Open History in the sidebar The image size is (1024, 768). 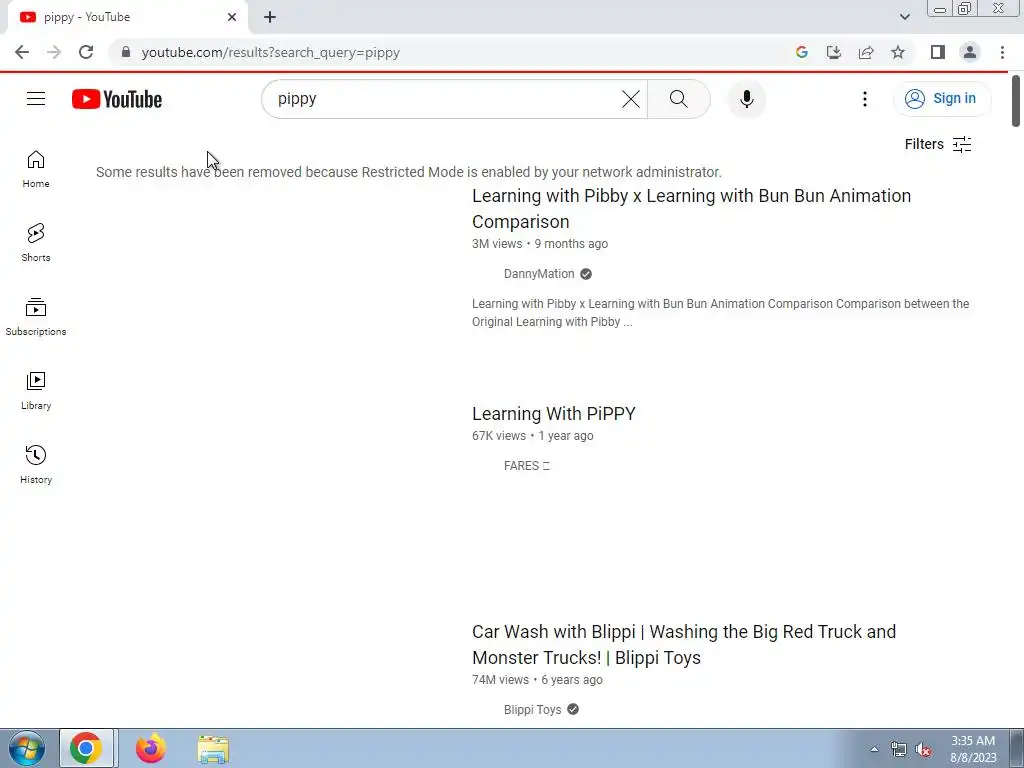(36, 464)
